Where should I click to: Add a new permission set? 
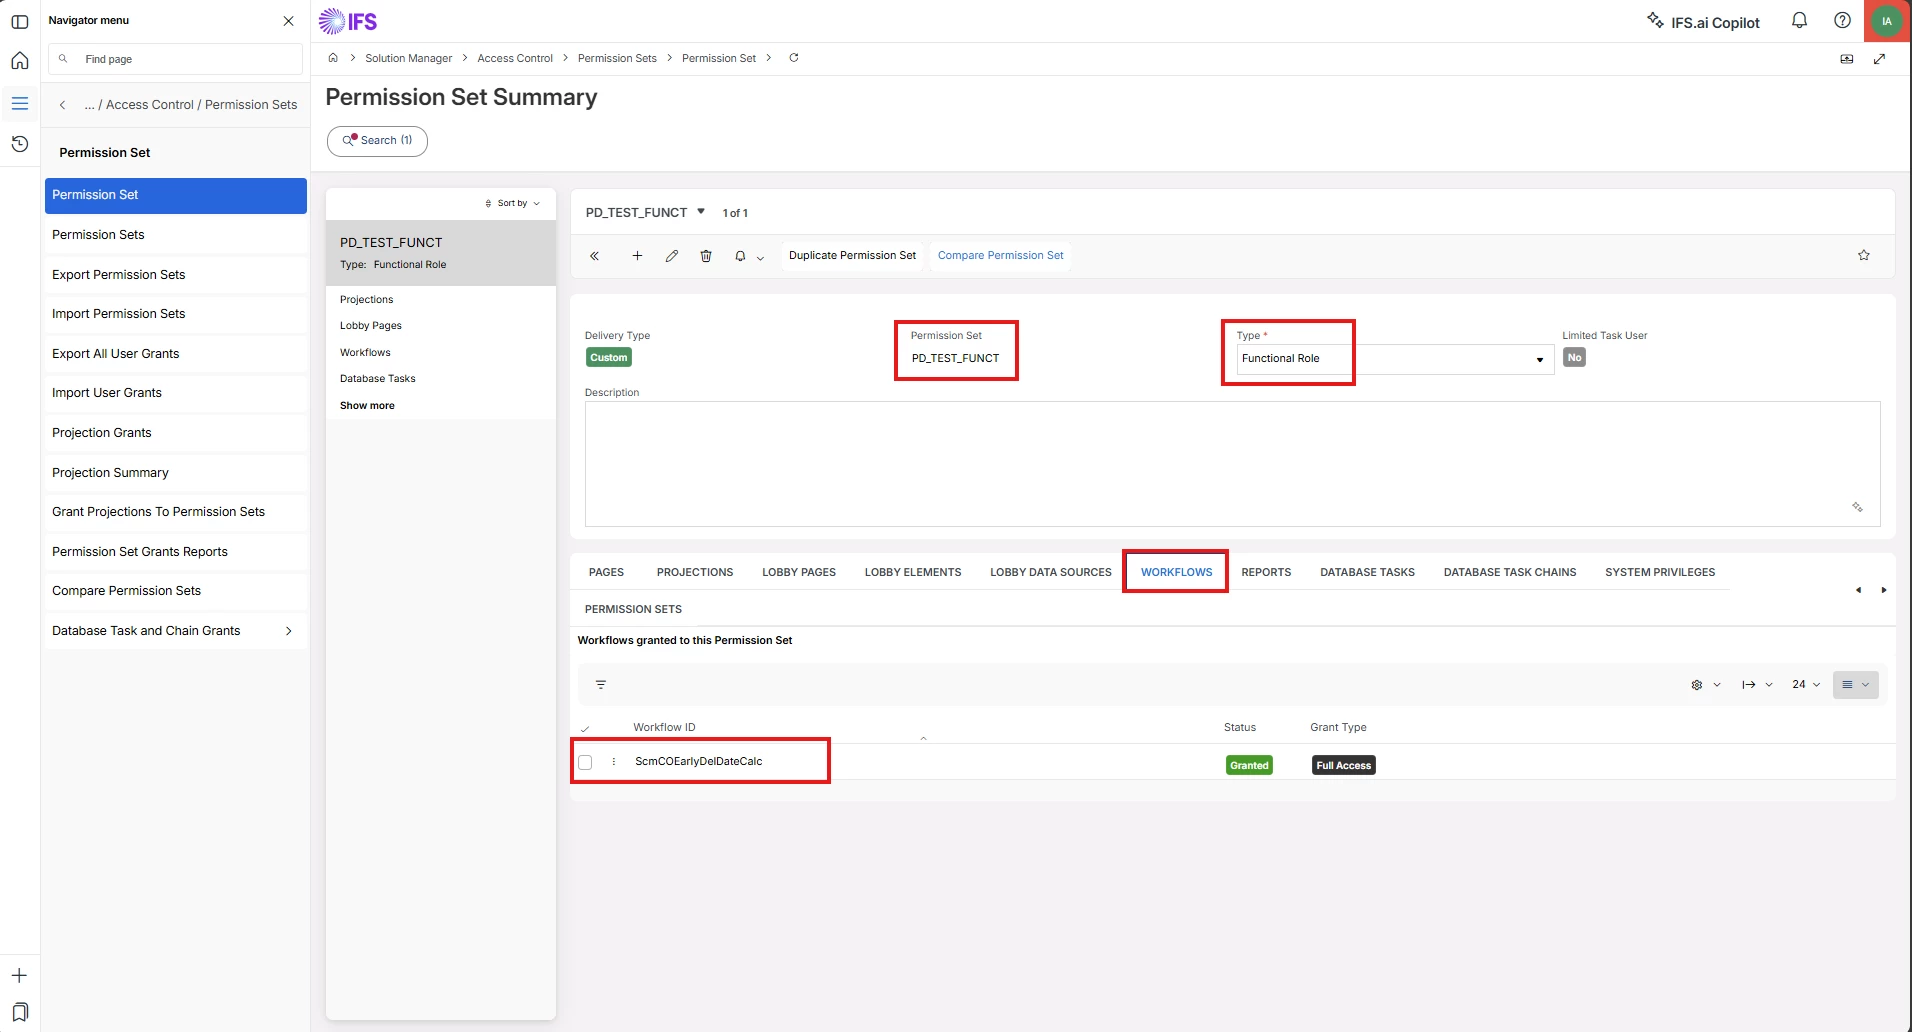pos(637,256)
